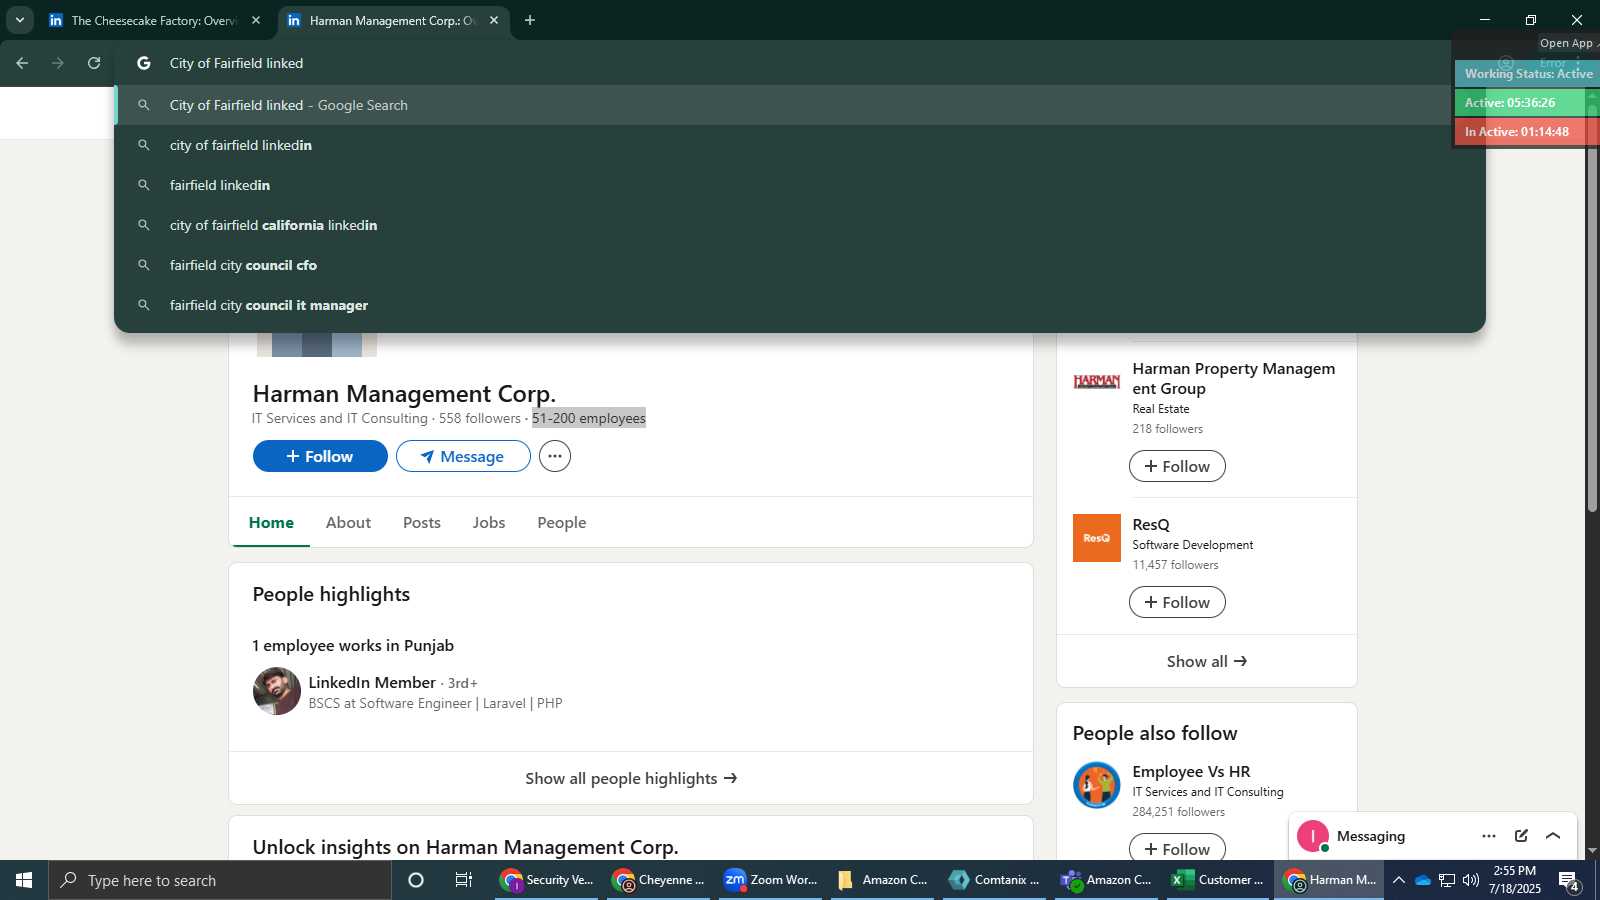Open a new browser tab
Image resolution: width=1600 pixels, height=900 pixels.
pos(530,20)
